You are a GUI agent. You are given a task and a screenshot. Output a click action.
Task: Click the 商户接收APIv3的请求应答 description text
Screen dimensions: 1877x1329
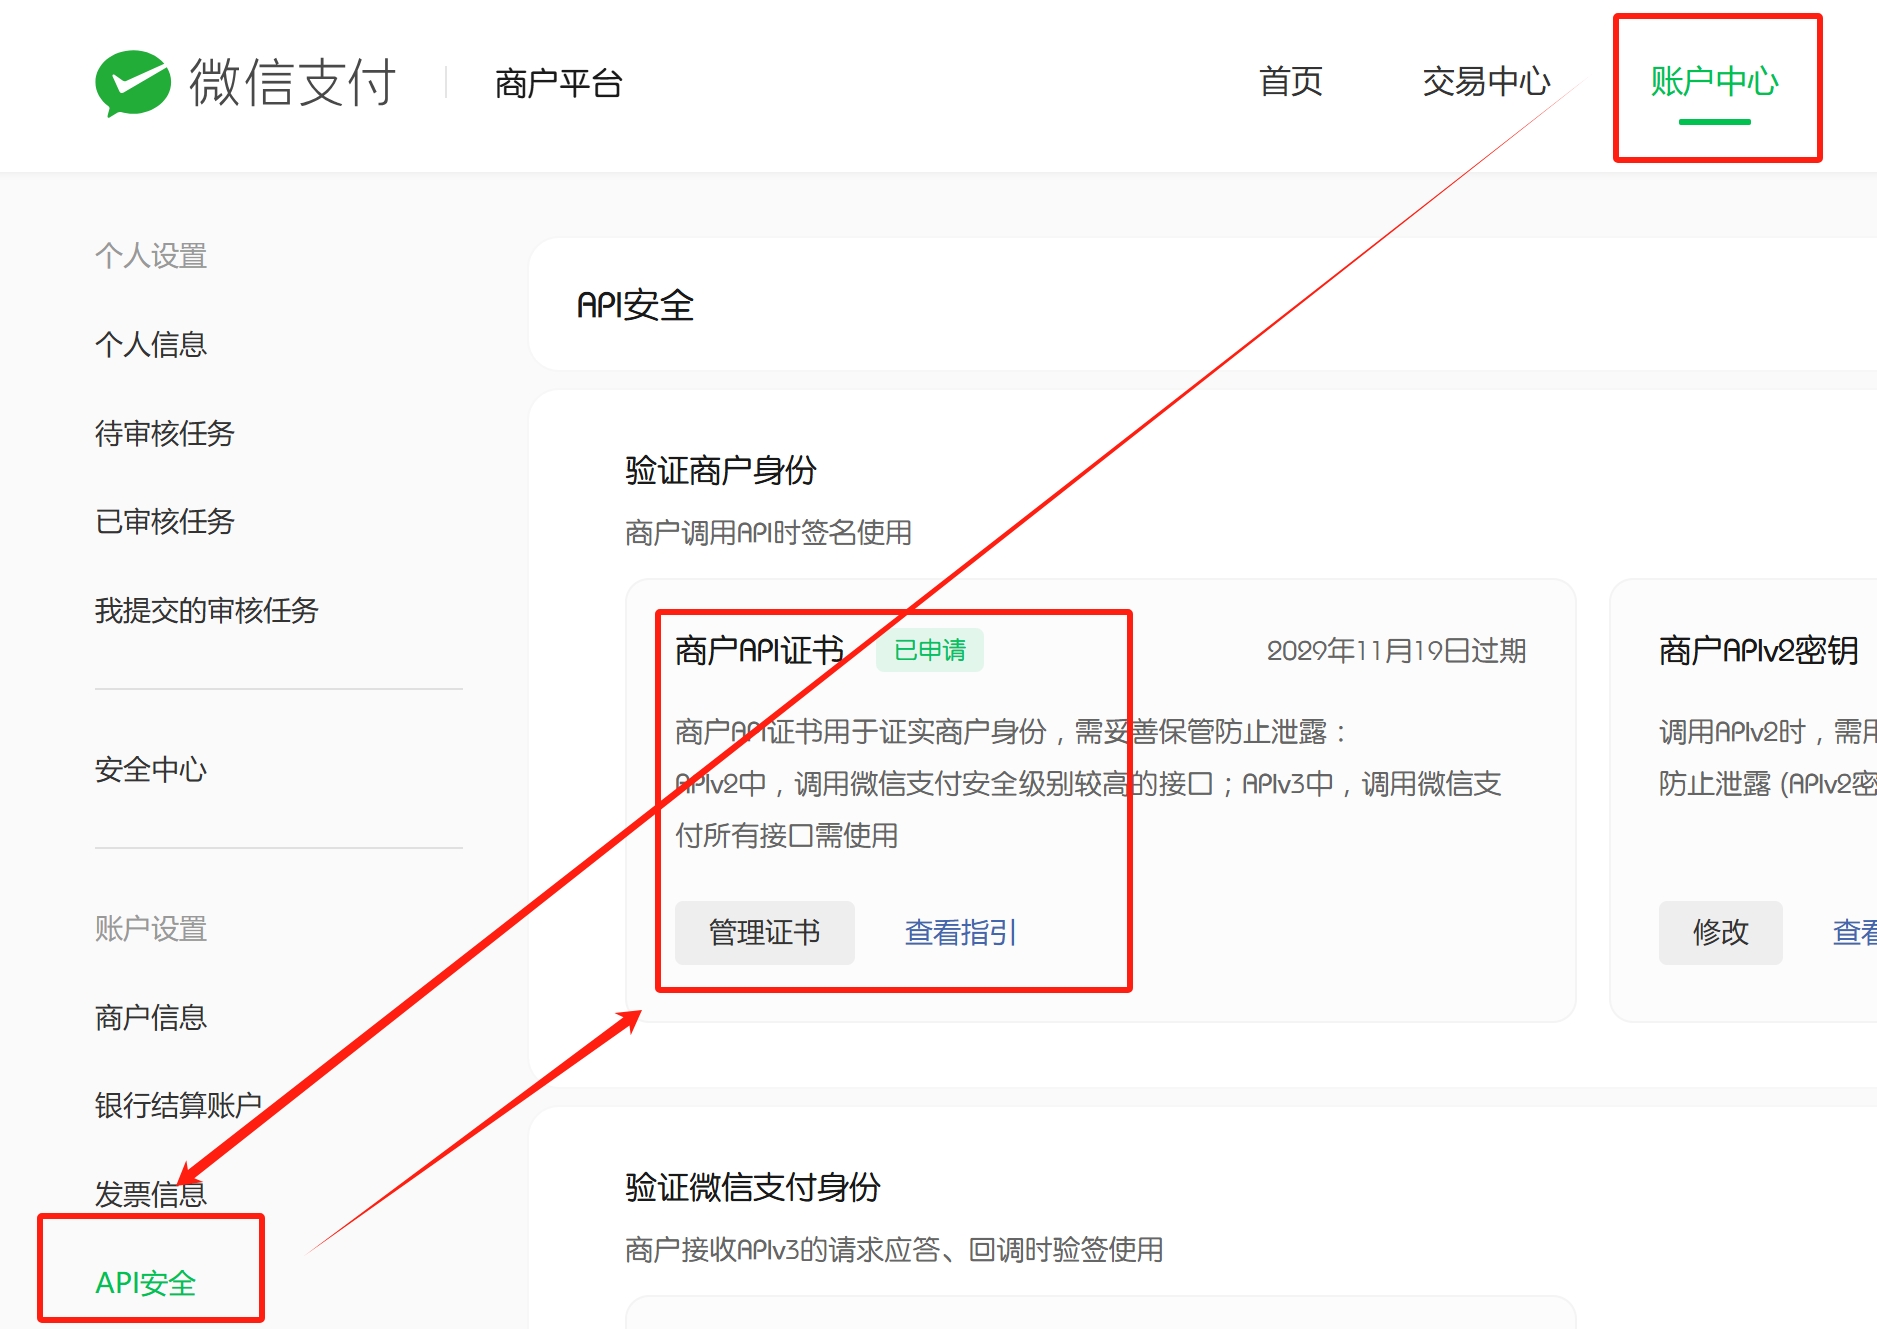tap(894, 1250)
